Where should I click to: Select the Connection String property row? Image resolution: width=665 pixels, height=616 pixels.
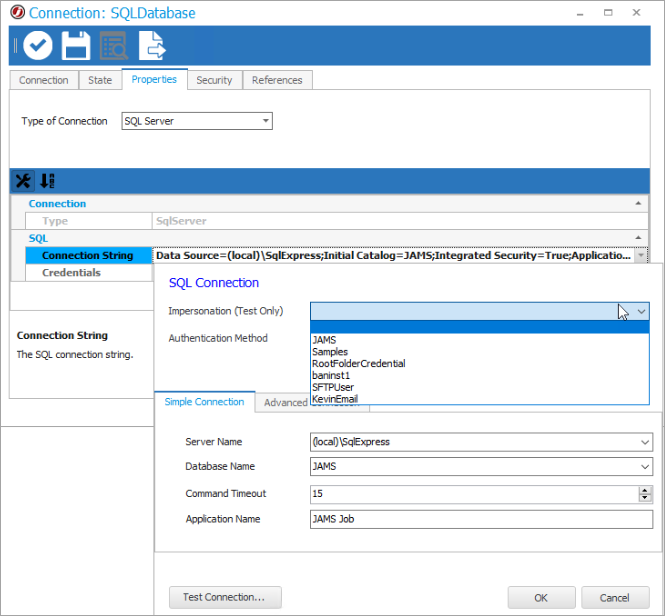88,255
